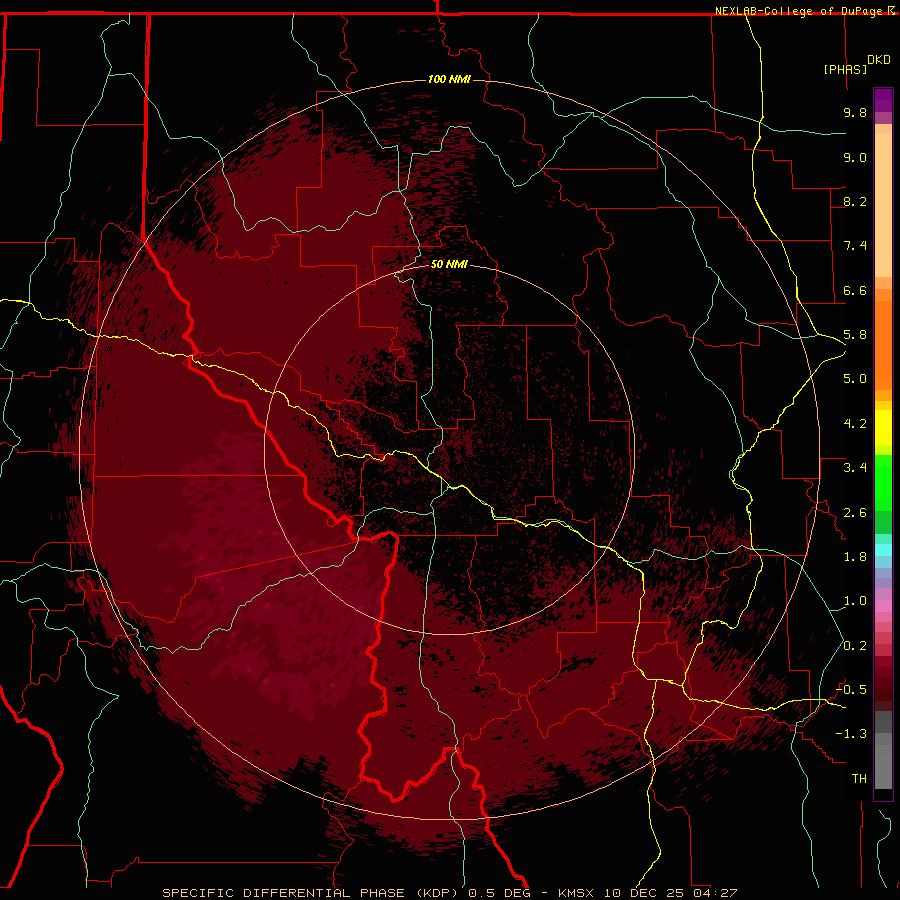Click the DKD legend unit label
This screenshot has height=900, width=900.
[879, 60]
